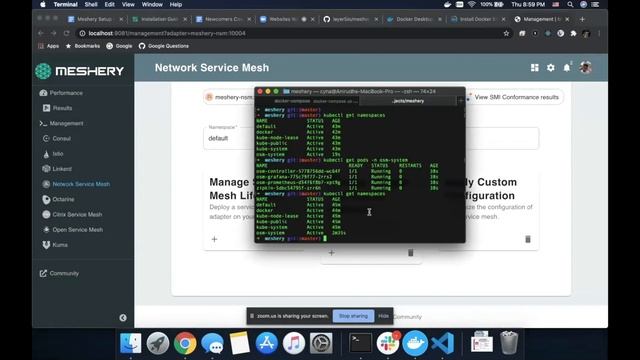Viewport: 640px width, 360px height.
Task: Click plus icon on the middle card
Action: [331, 253]
